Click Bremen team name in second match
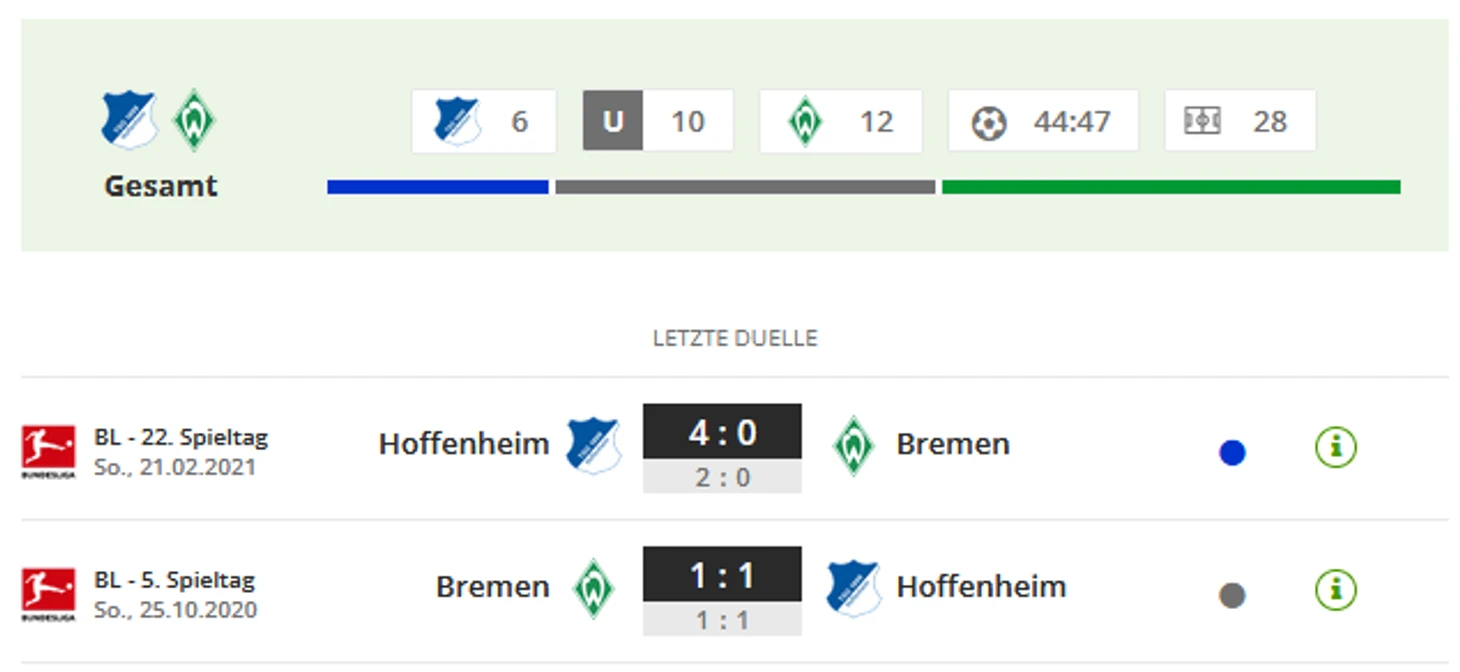Screen dimensions: 1460x672 pos(493,587)
